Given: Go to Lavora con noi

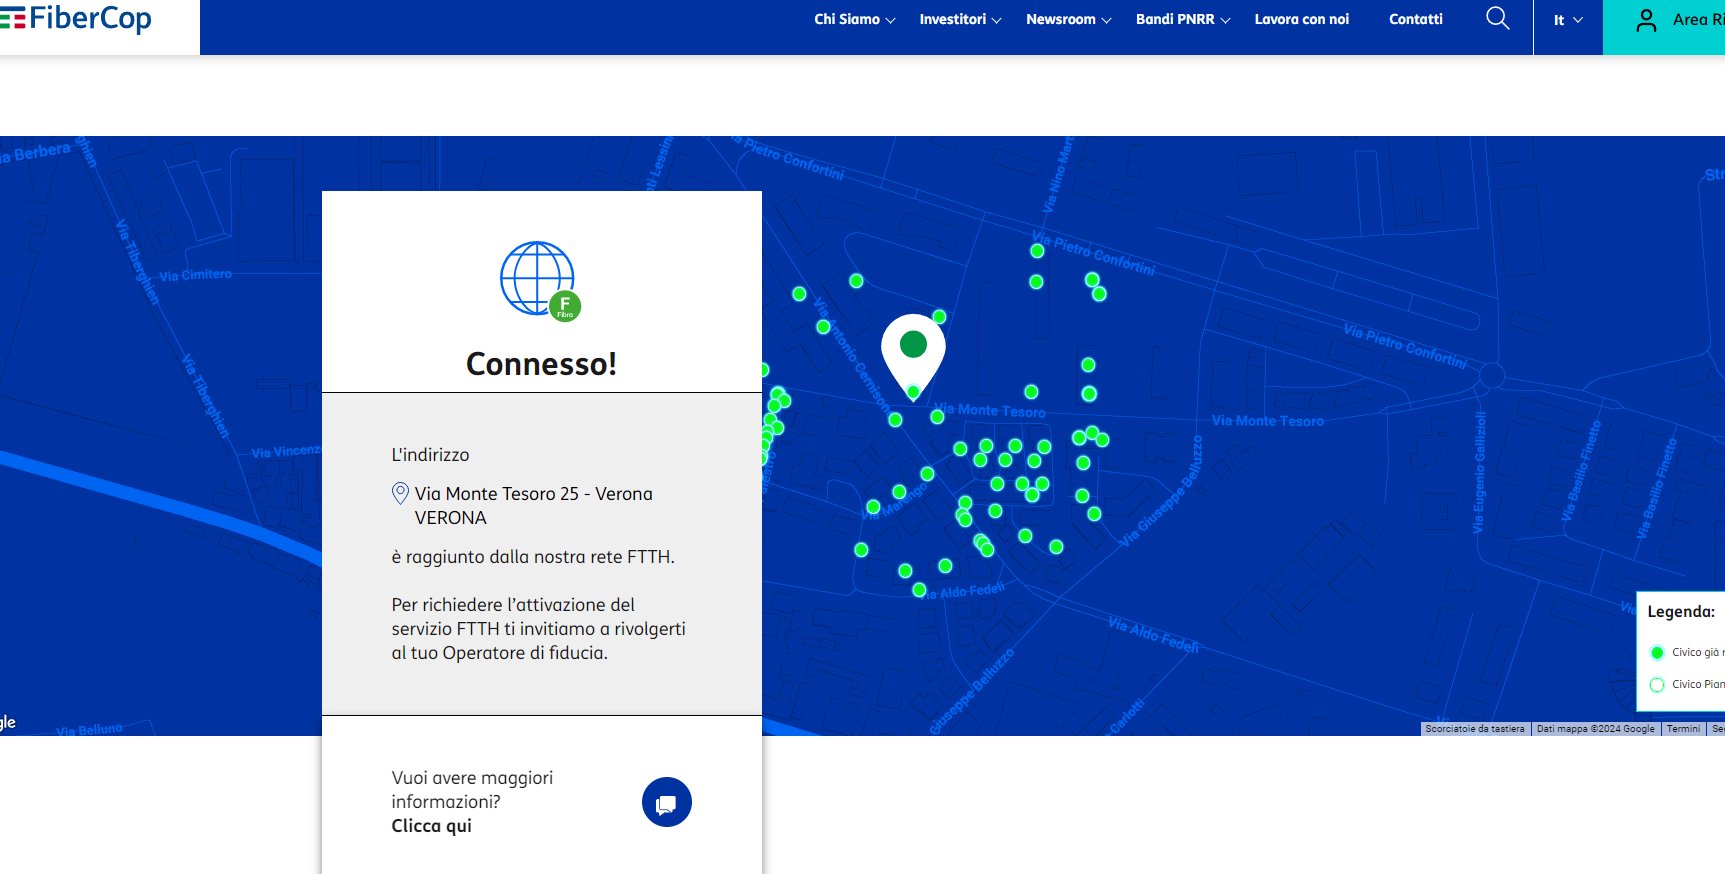Looking at the screenshot, I should (1301, 19).
